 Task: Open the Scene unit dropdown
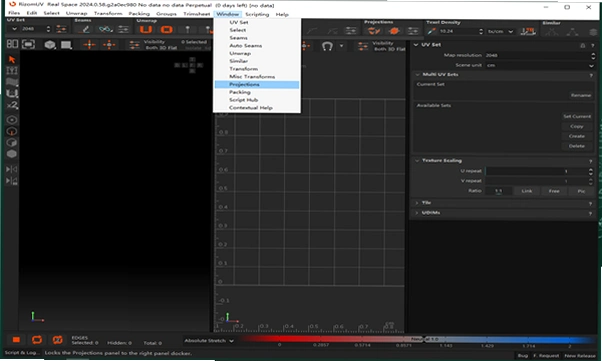[540, 65]
